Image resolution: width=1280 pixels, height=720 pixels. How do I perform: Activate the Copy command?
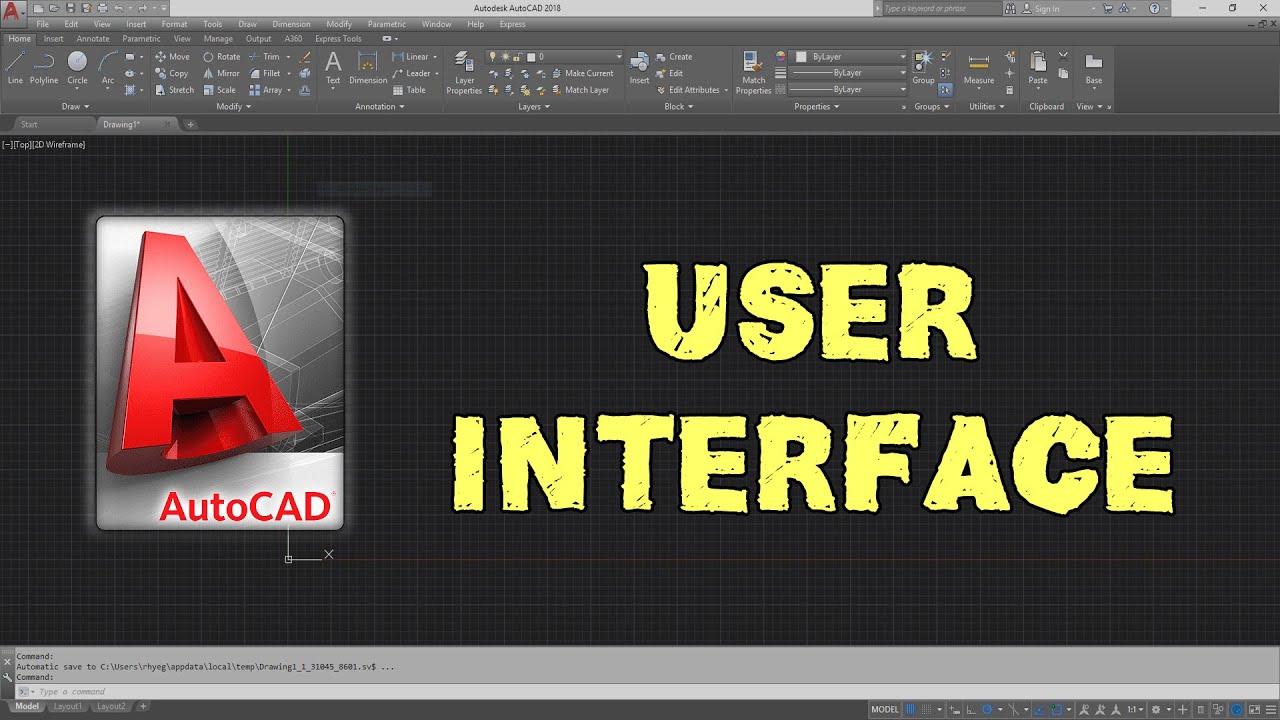[x=172, y=73]
